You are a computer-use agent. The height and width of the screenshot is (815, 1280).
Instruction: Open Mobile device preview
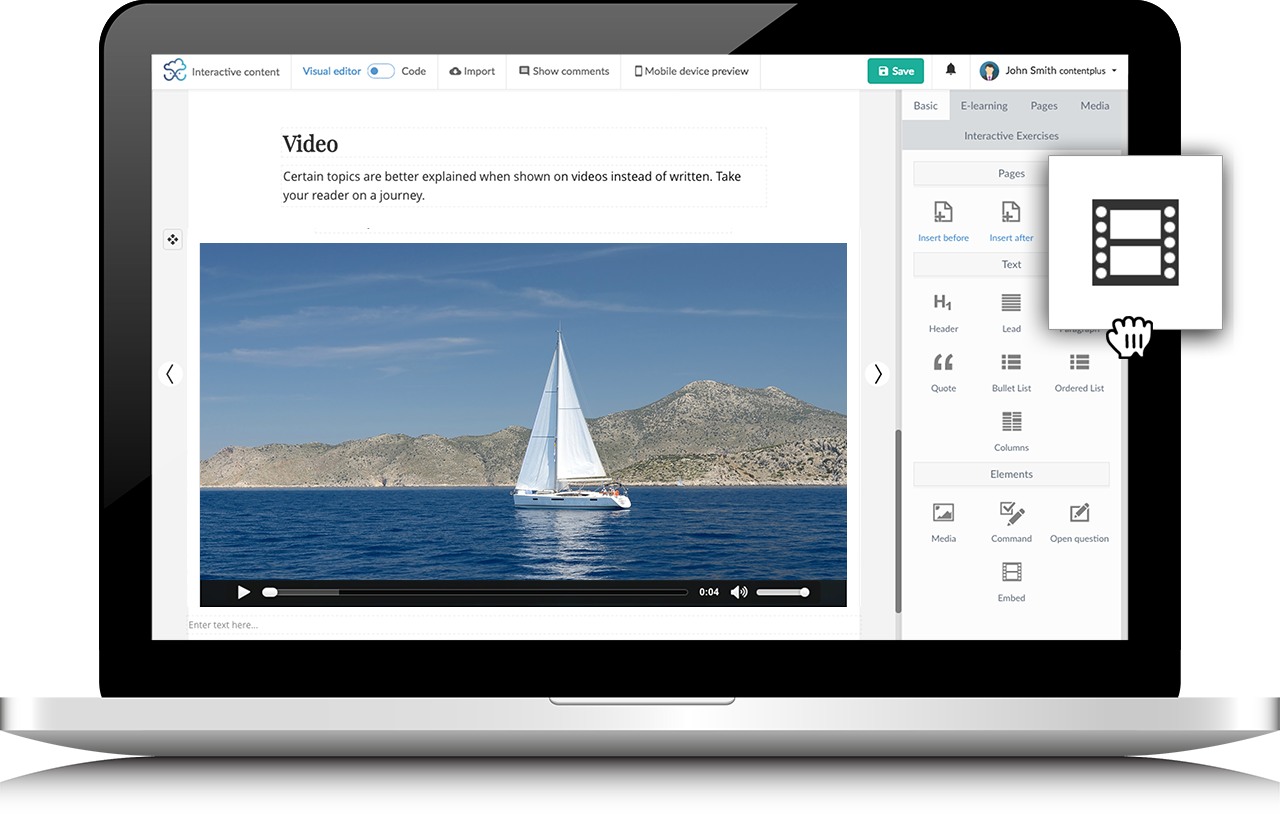pos(691,71)
